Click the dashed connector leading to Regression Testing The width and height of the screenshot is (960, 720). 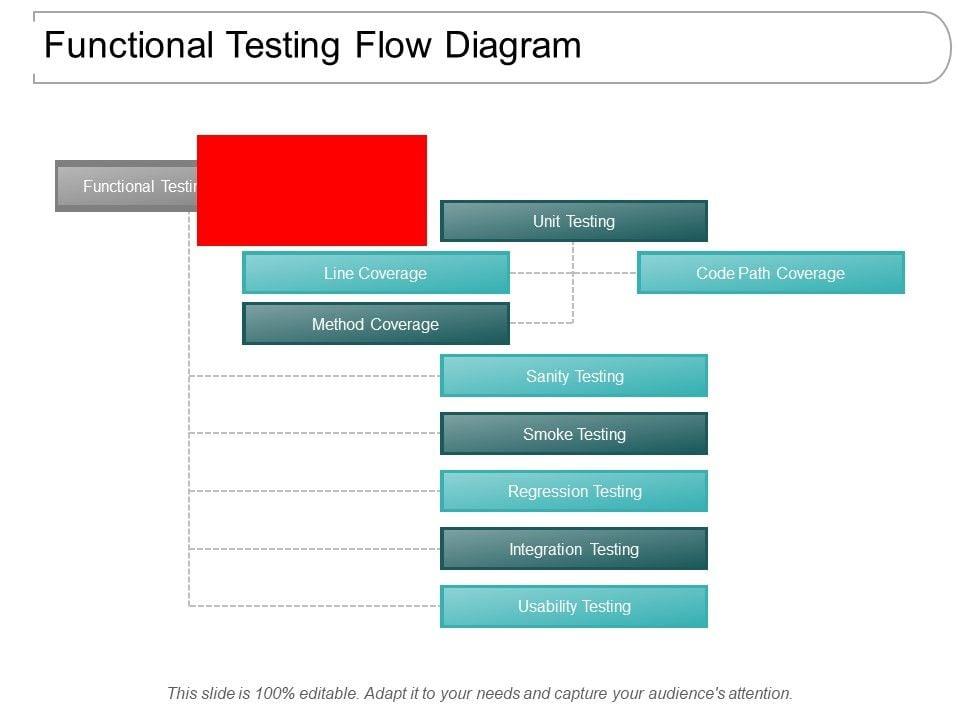click(x=315, y=491)
